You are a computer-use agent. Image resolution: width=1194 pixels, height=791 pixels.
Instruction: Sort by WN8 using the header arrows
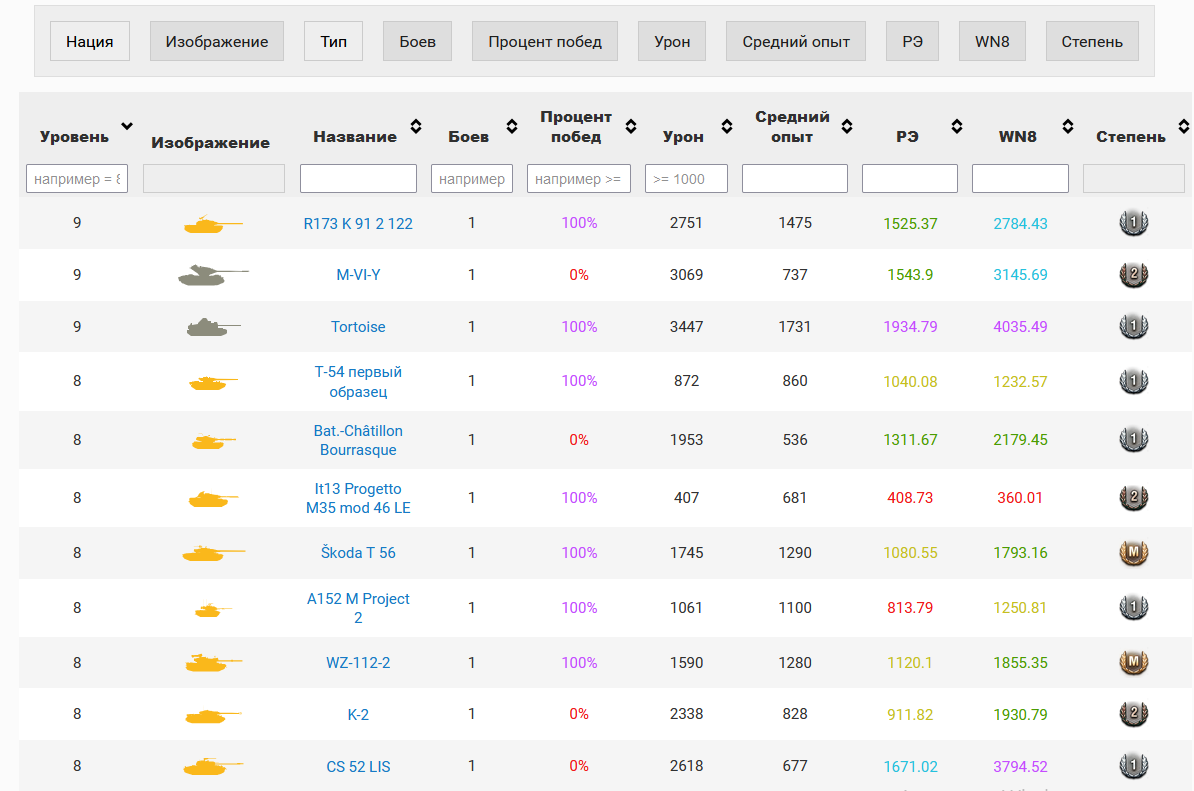click(1068, 126)
